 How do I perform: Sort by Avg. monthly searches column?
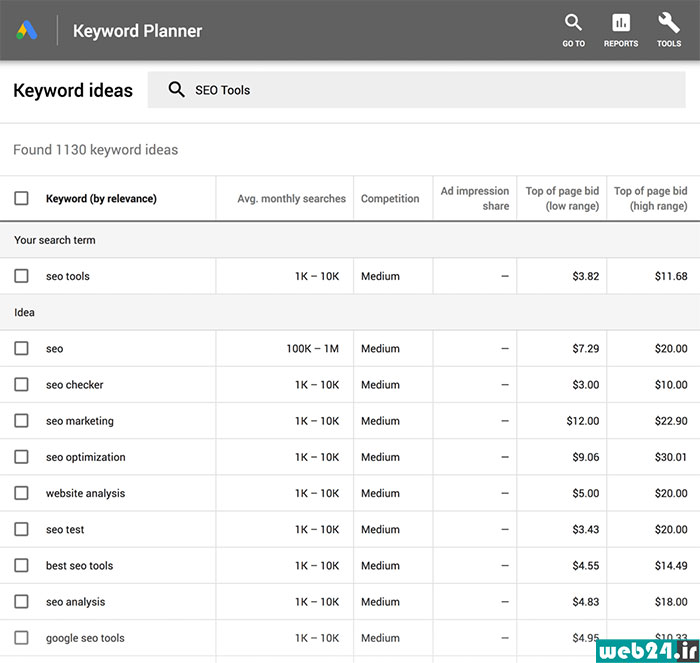tap(291, 198)
